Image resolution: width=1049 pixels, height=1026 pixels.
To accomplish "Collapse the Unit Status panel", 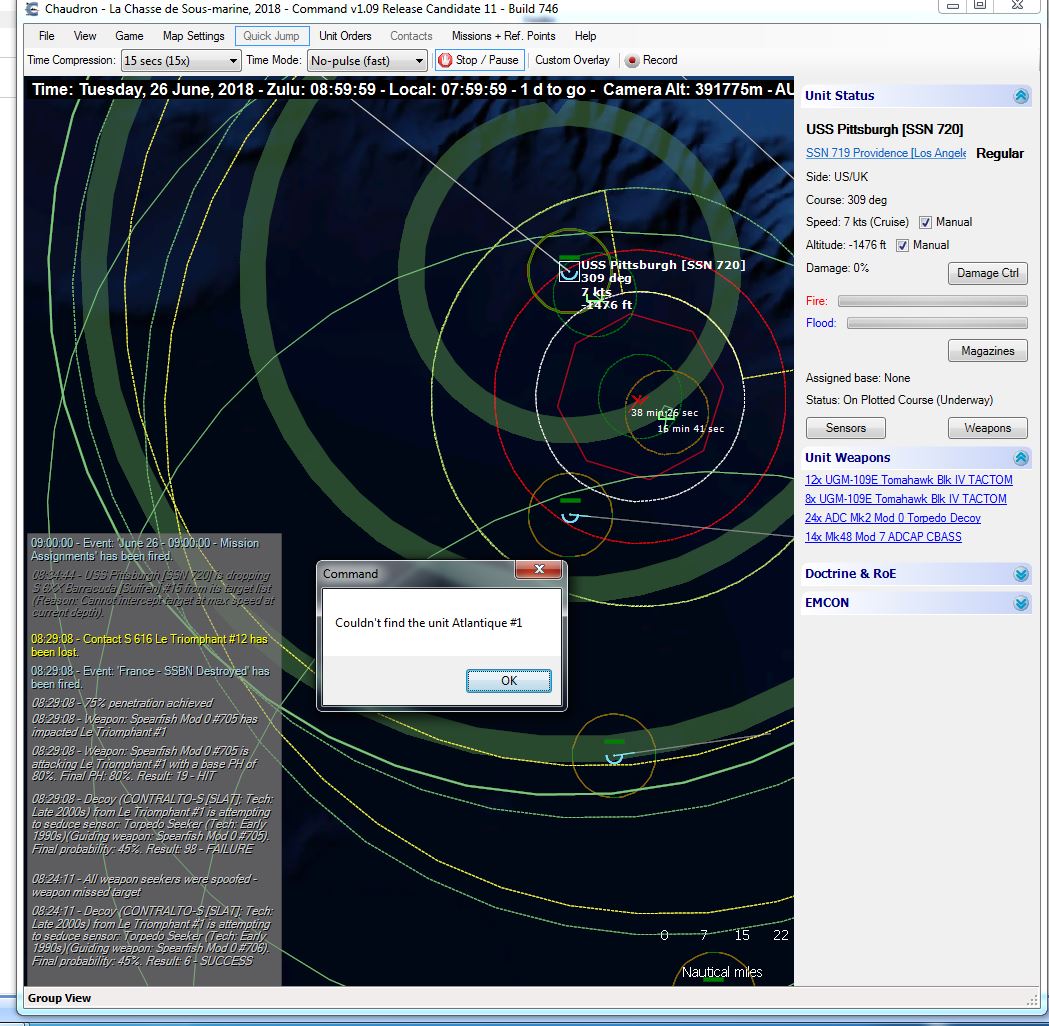I will click(1021, 96).
